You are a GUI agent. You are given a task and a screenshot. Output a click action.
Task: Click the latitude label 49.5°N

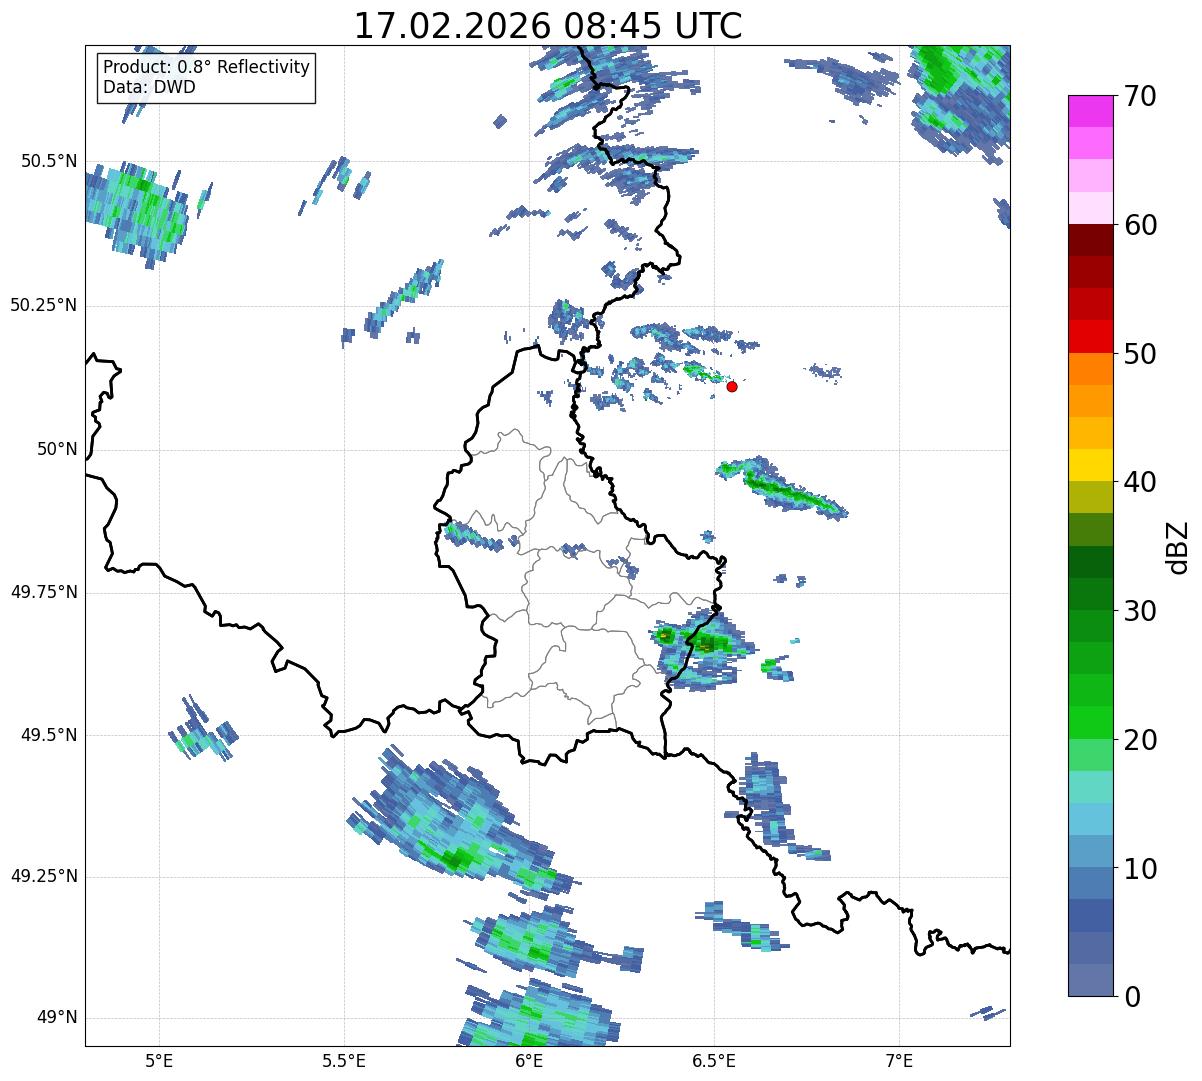click(x=49, y=735)
